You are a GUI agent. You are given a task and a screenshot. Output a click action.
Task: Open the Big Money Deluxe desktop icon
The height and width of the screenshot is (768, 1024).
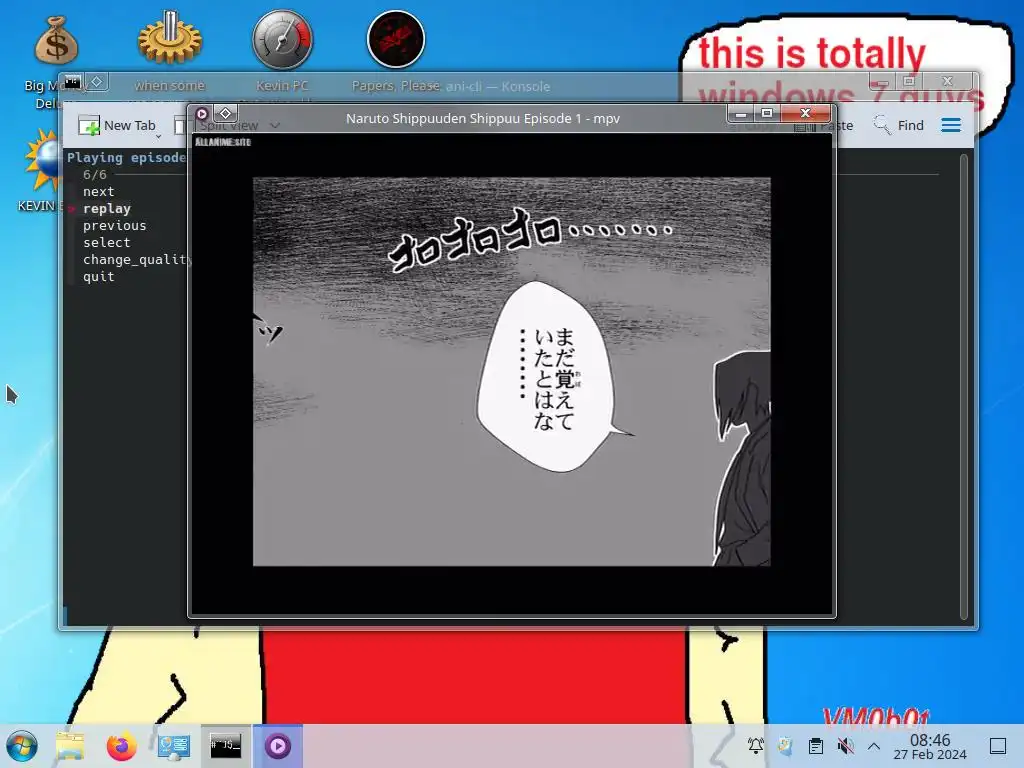coord(56,41)
